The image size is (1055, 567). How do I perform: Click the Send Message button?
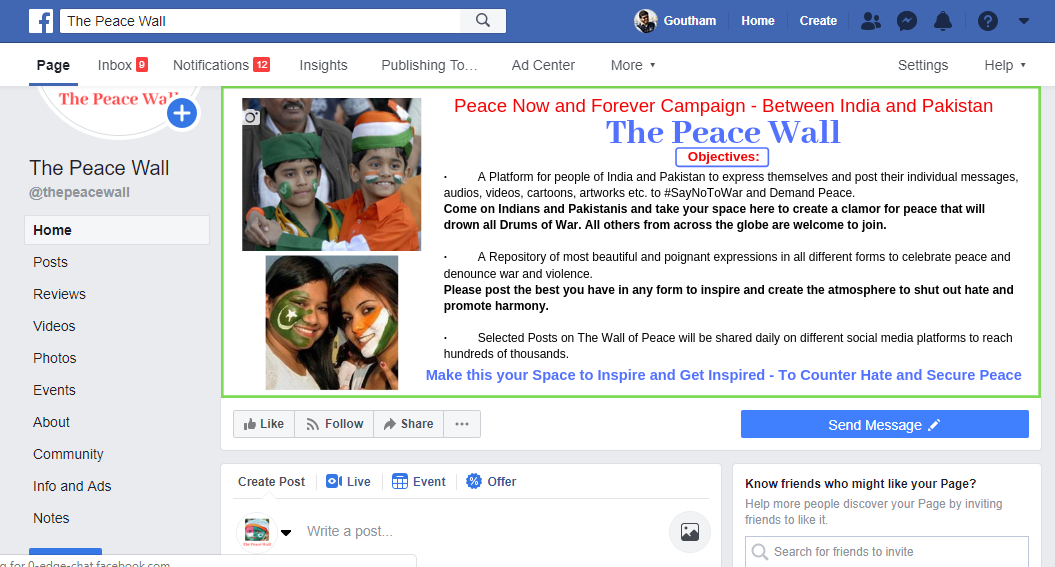[x=885, y=424]
